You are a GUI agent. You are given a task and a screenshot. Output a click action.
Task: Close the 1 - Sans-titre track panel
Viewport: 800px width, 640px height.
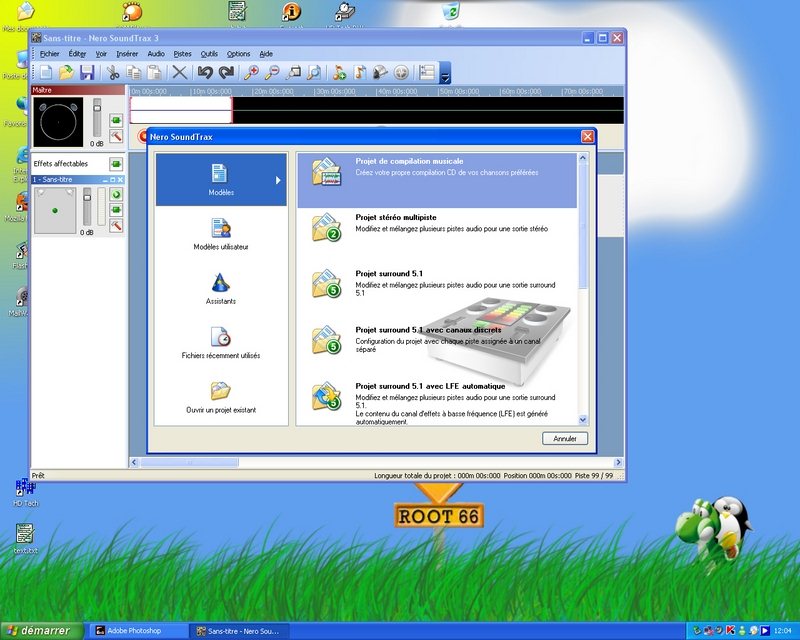[x=120, y=180]
